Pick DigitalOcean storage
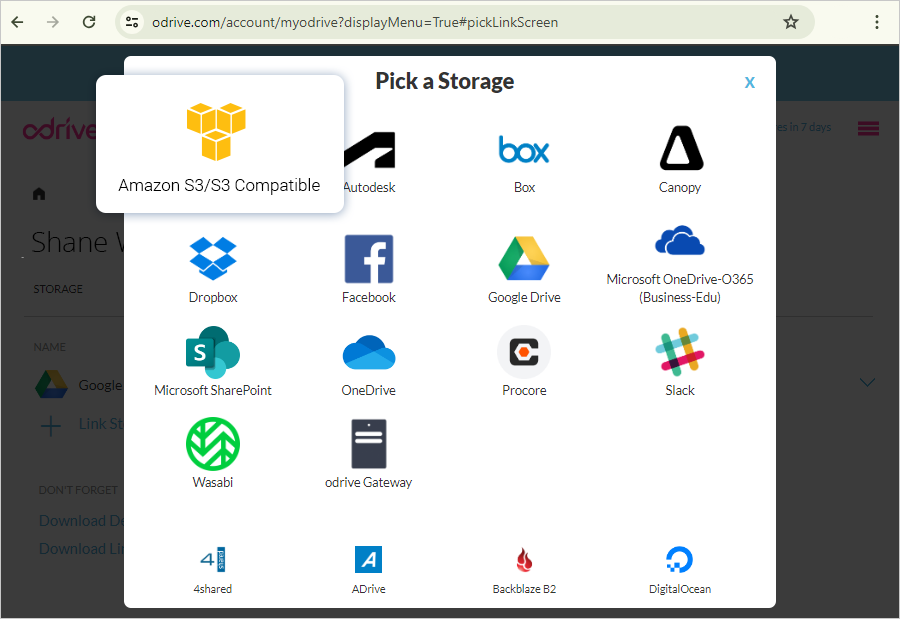This screenshot has height=619, width=900. (680, 571)
